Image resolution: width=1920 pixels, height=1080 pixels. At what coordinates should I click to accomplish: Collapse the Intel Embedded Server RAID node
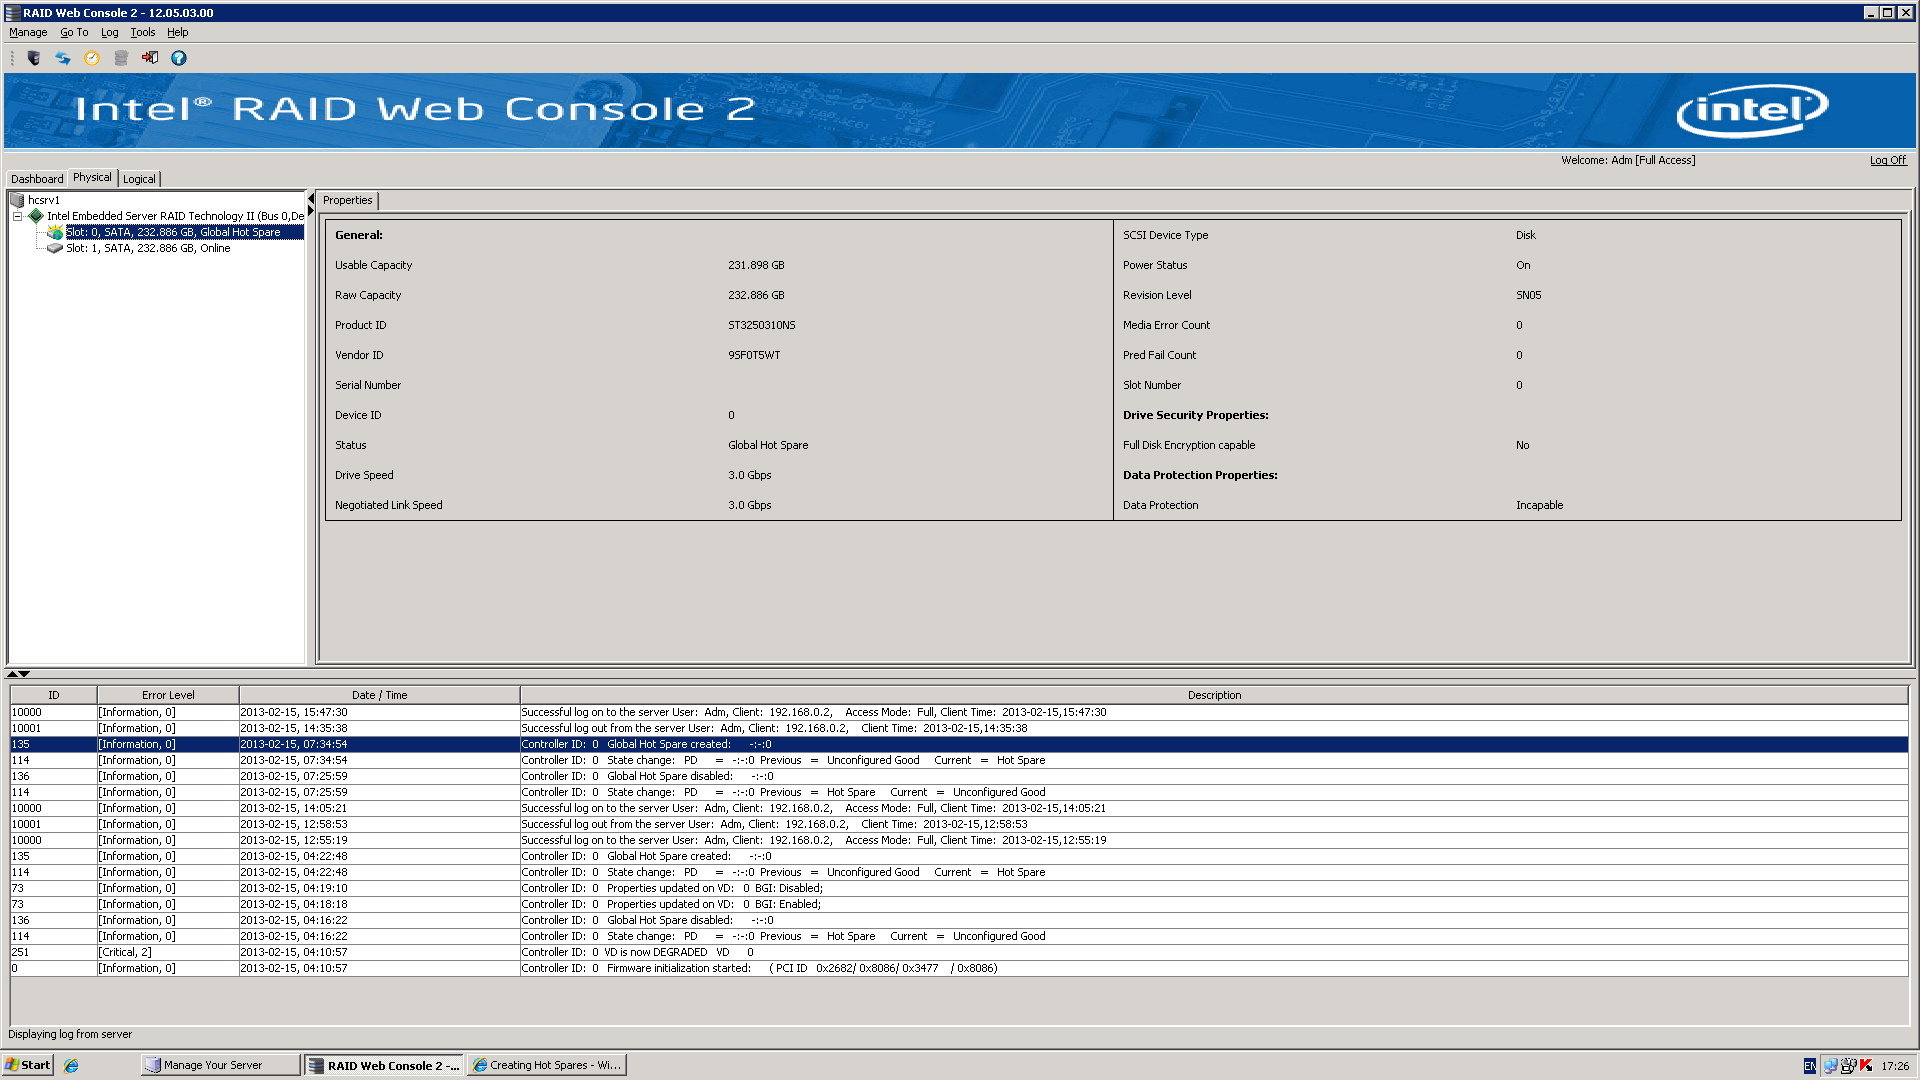(17, 216)
